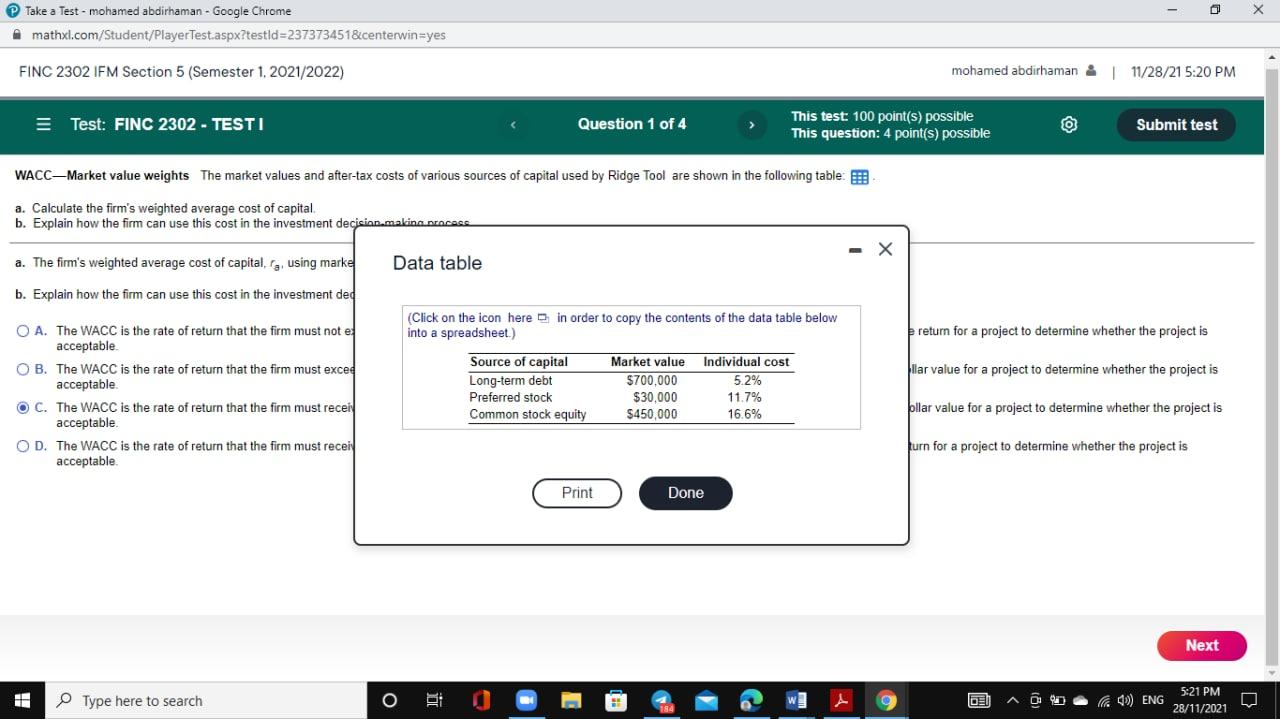Viewport: 1280px width, 719px height.
Task: Open Task View on the taskbar
Action: coord(435,701)
